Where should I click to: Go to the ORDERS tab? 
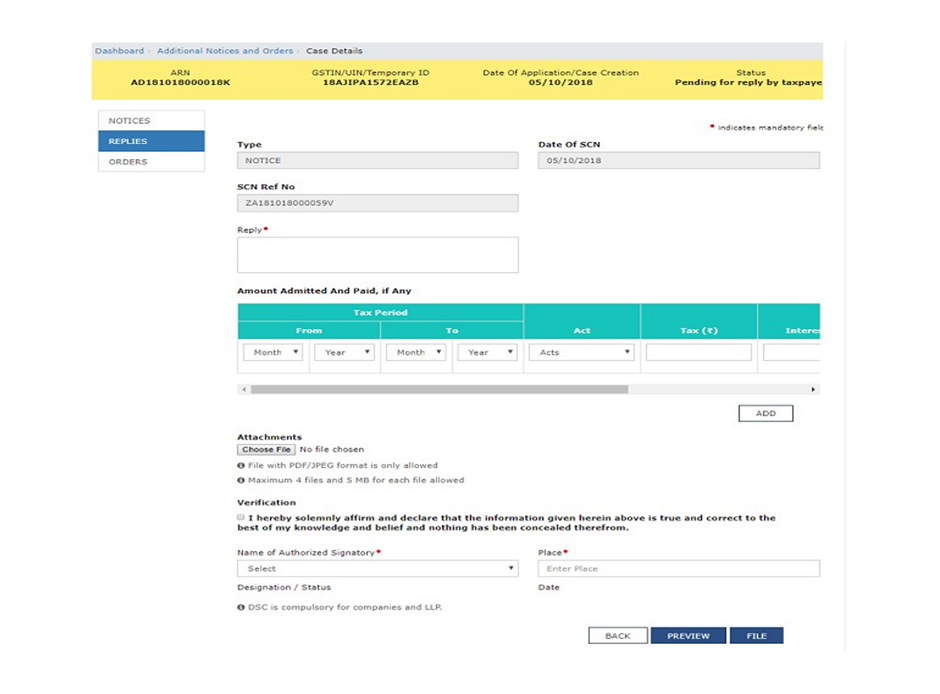(151, 162)
